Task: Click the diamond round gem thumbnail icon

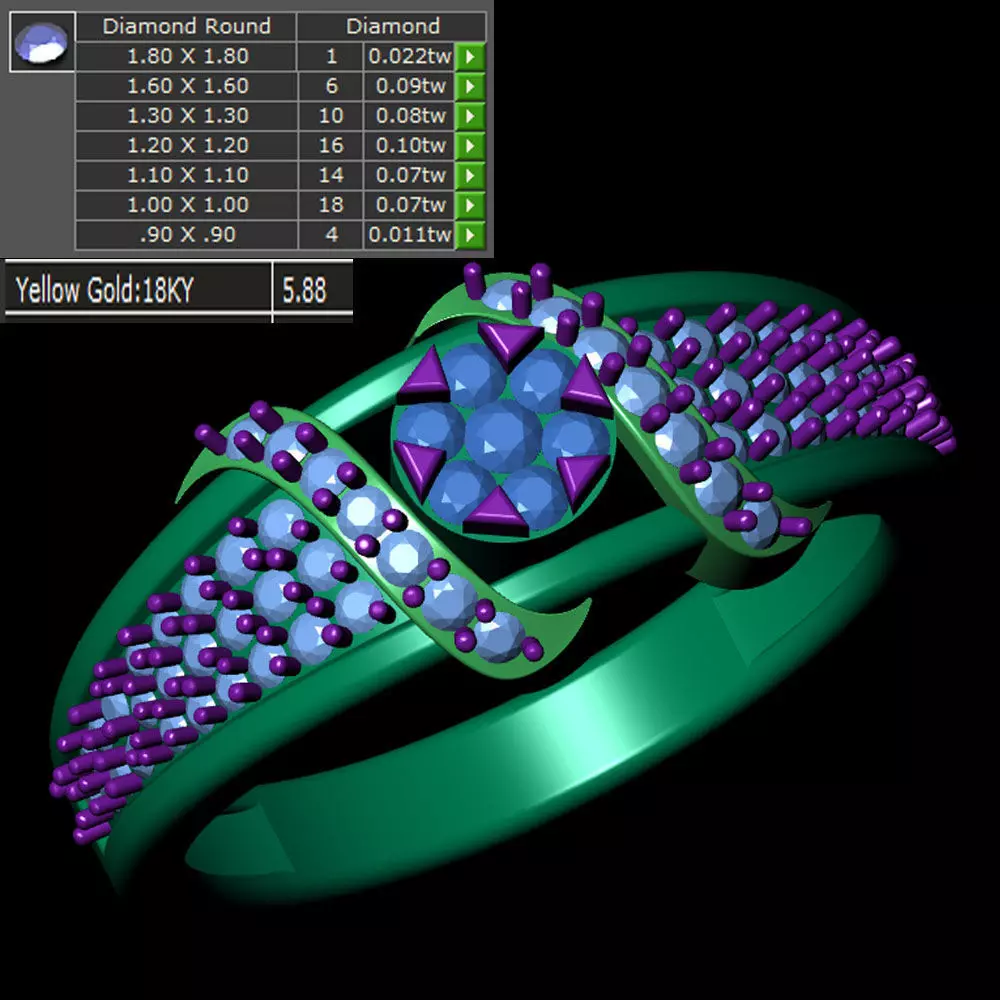Action: coord(42,42)
